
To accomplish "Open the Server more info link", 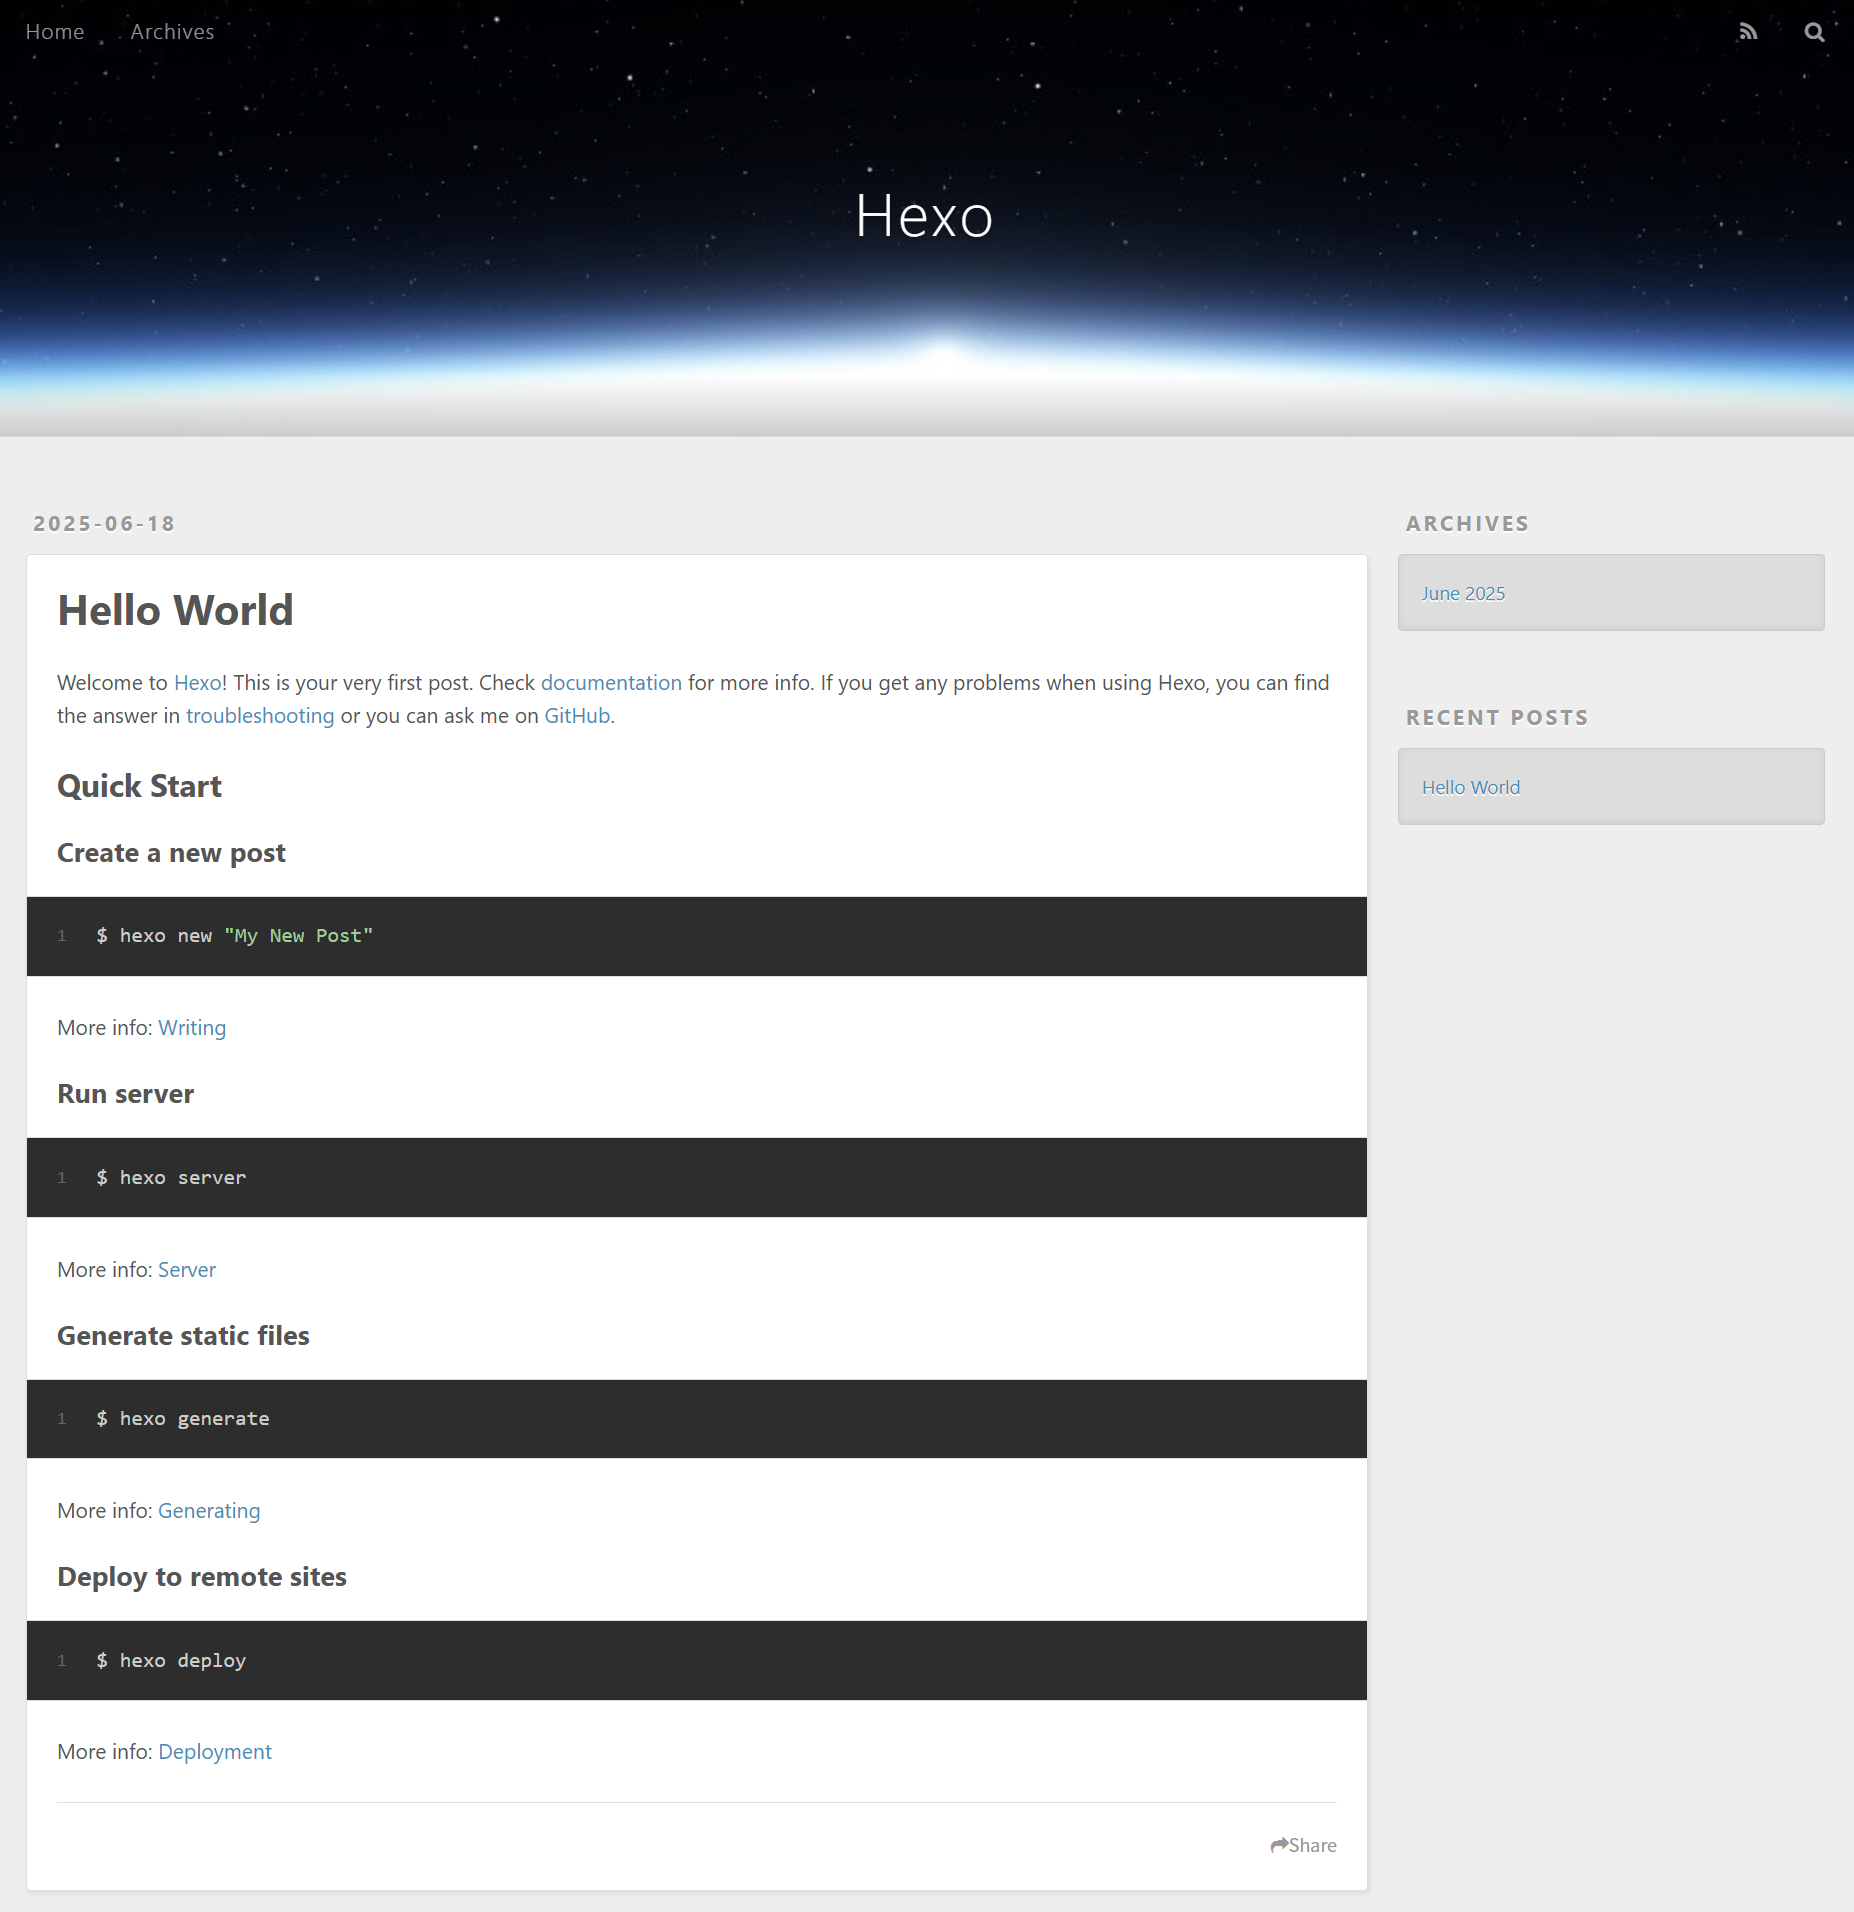I will [187, 1270].
